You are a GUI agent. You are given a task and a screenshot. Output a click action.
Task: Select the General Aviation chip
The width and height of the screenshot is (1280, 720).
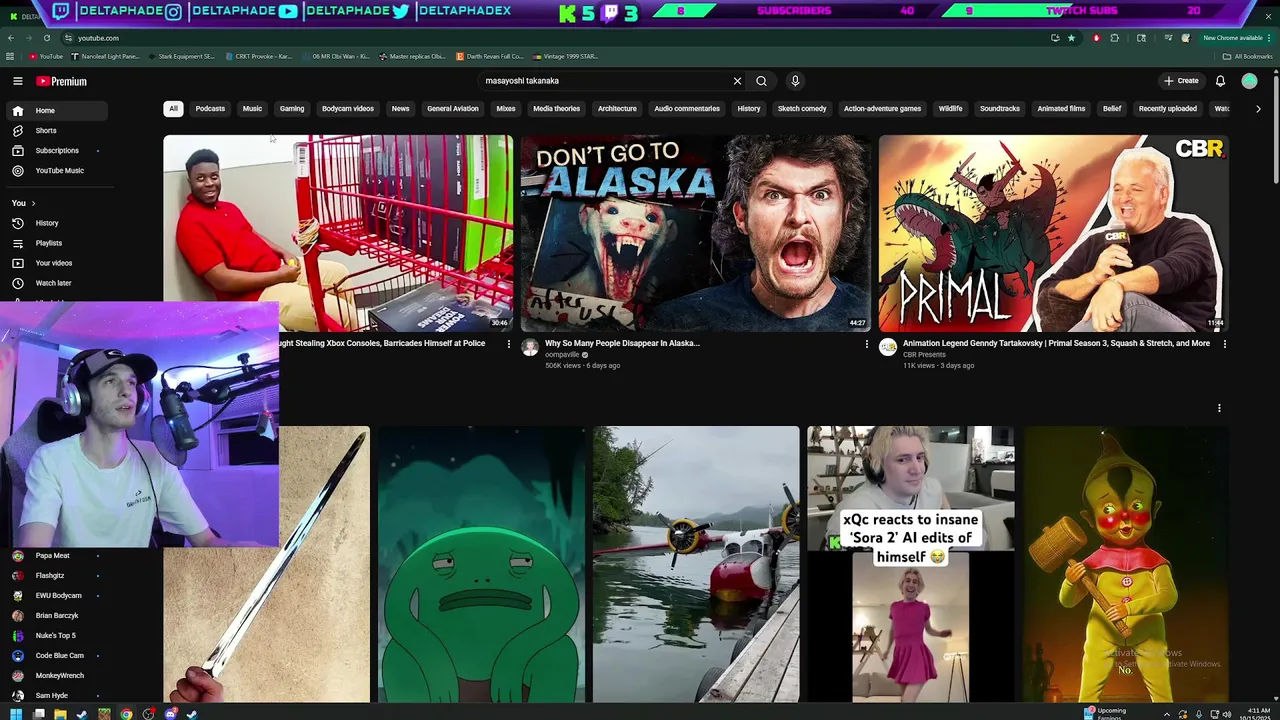click(453, 109)
